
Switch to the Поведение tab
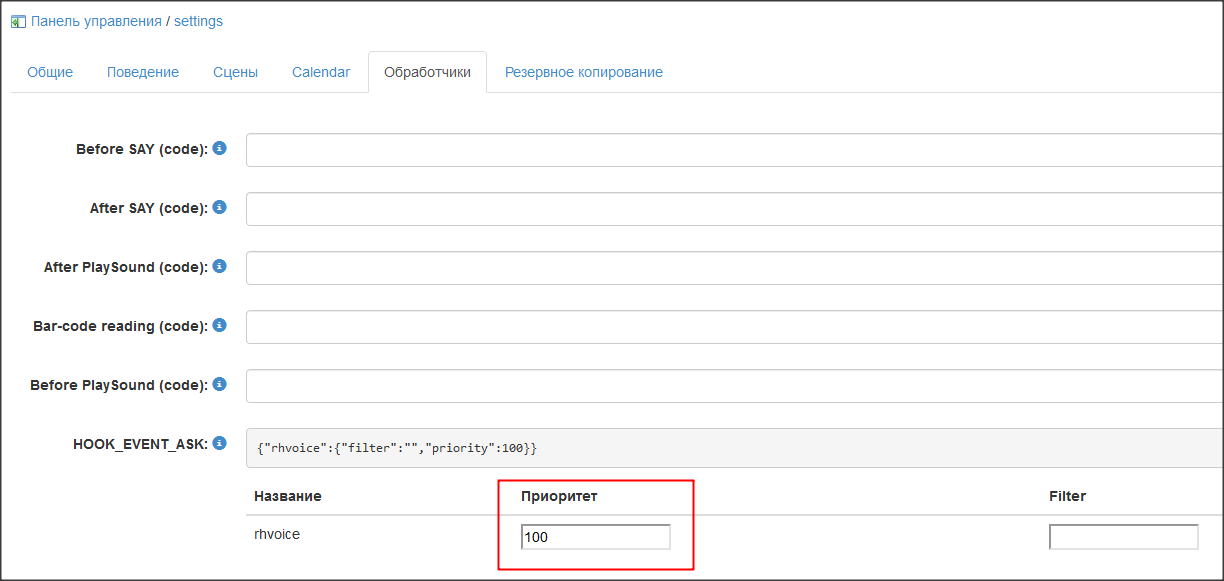(x=143, y=72)
